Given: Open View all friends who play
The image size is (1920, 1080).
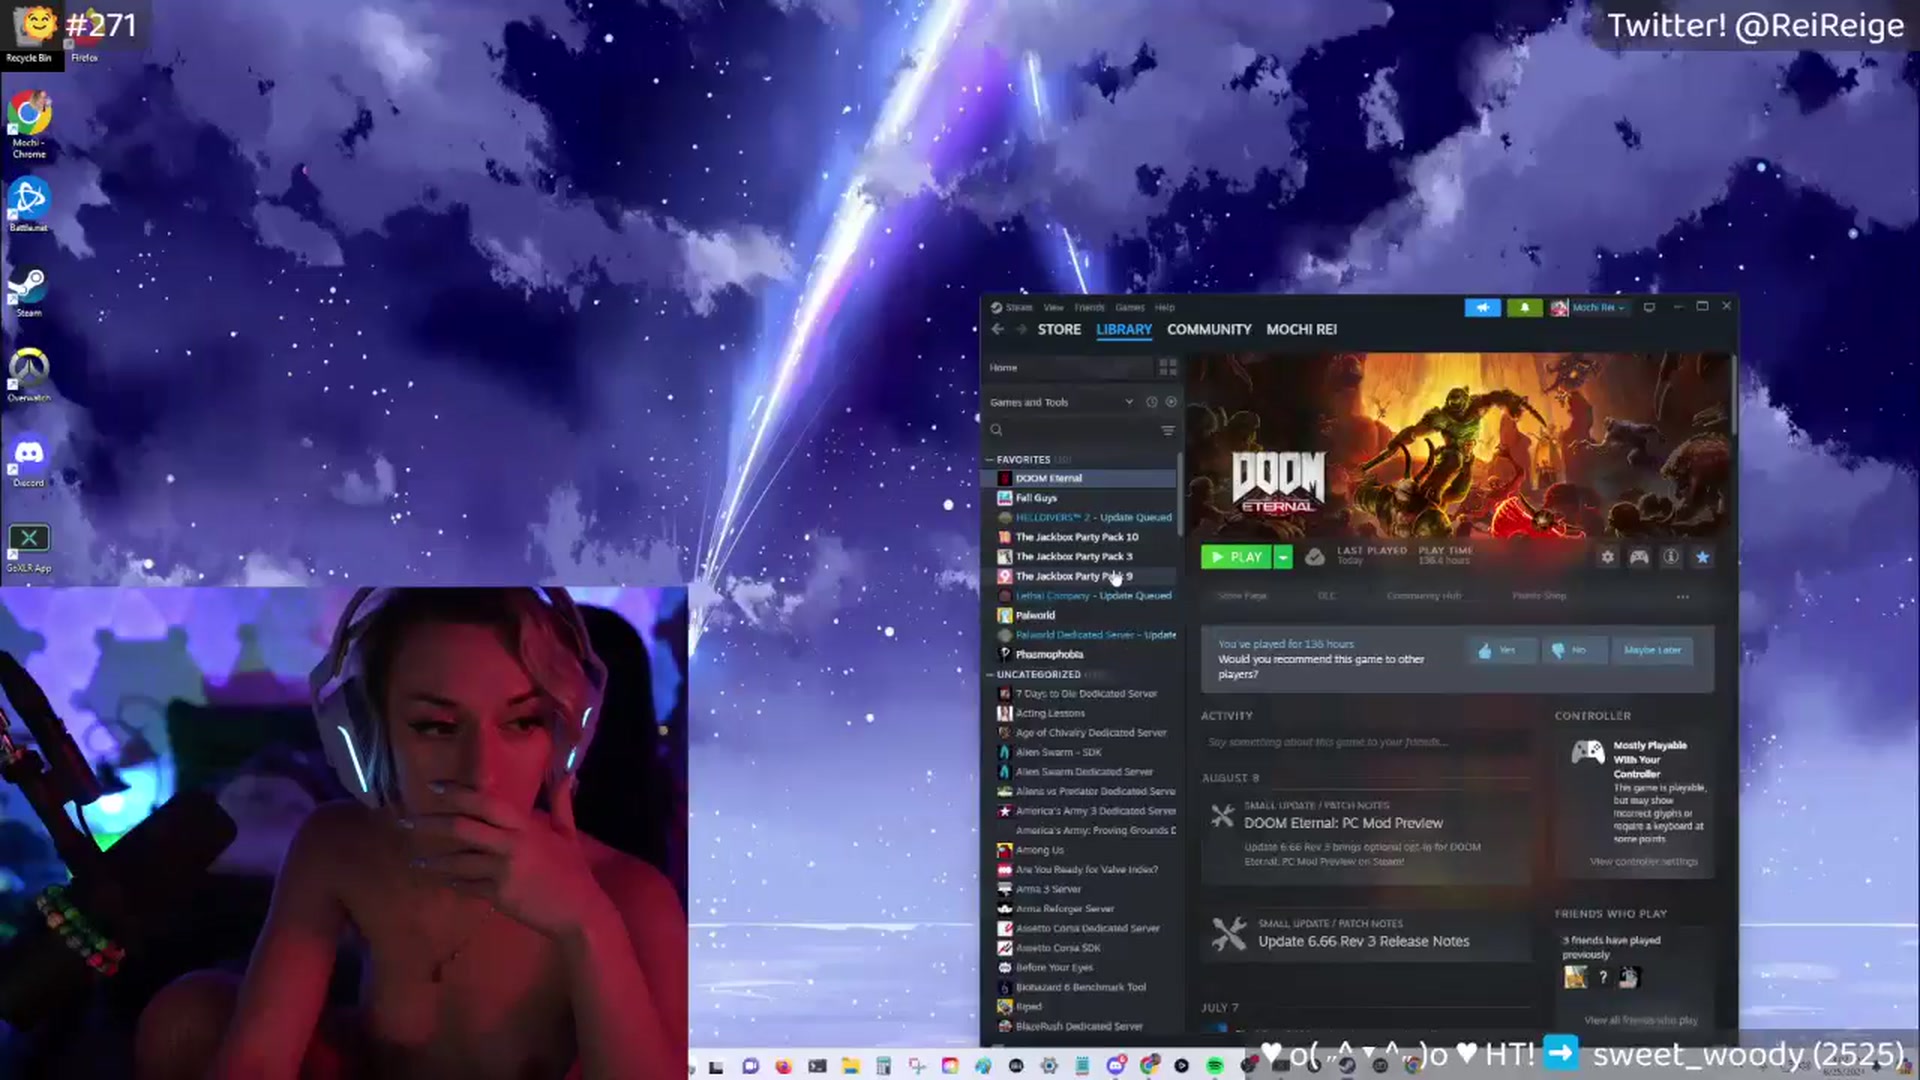Looking at the screenshot, I should (x=1640, y=1021).
